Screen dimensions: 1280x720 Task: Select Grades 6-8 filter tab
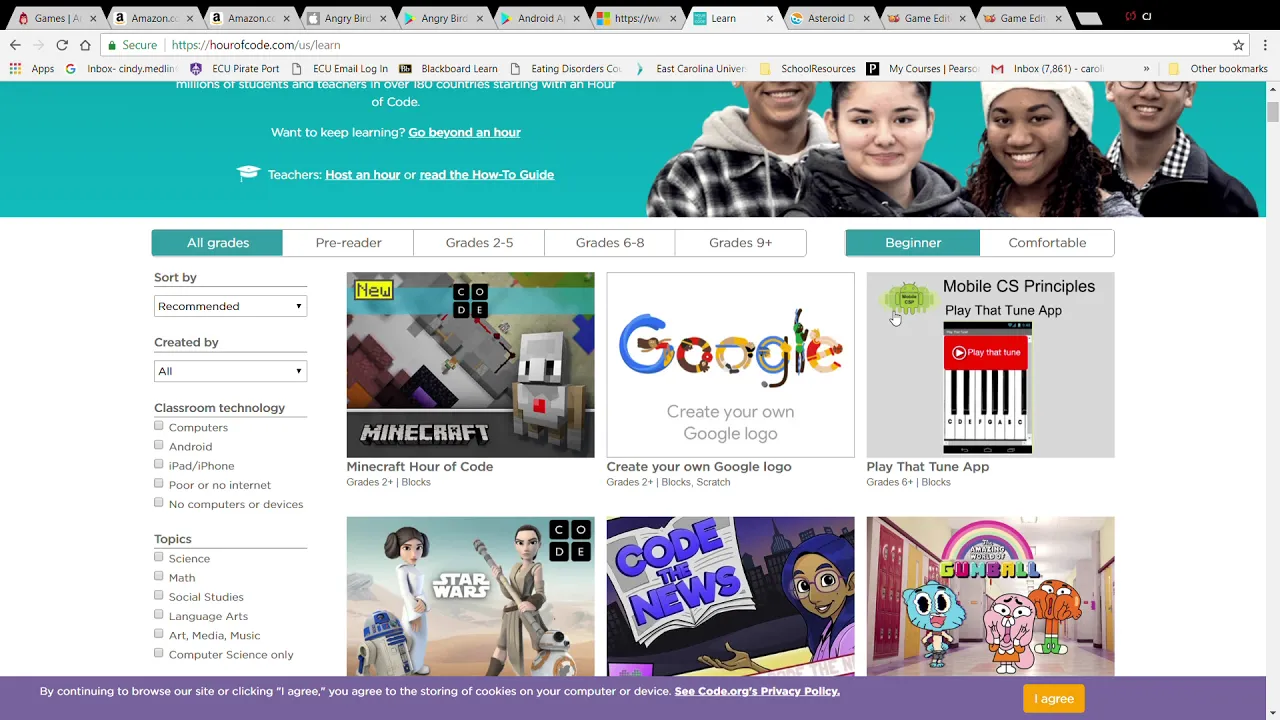pyautogui.click(x=610, y=243)
